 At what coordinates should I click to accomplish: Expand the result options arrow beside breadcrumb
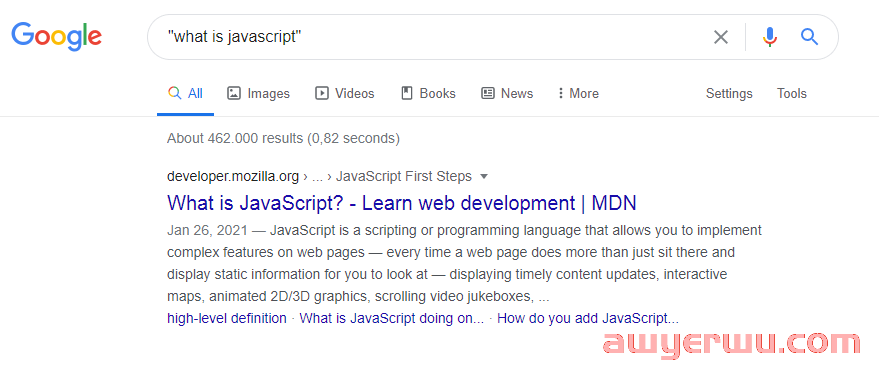tap(484, 177)
